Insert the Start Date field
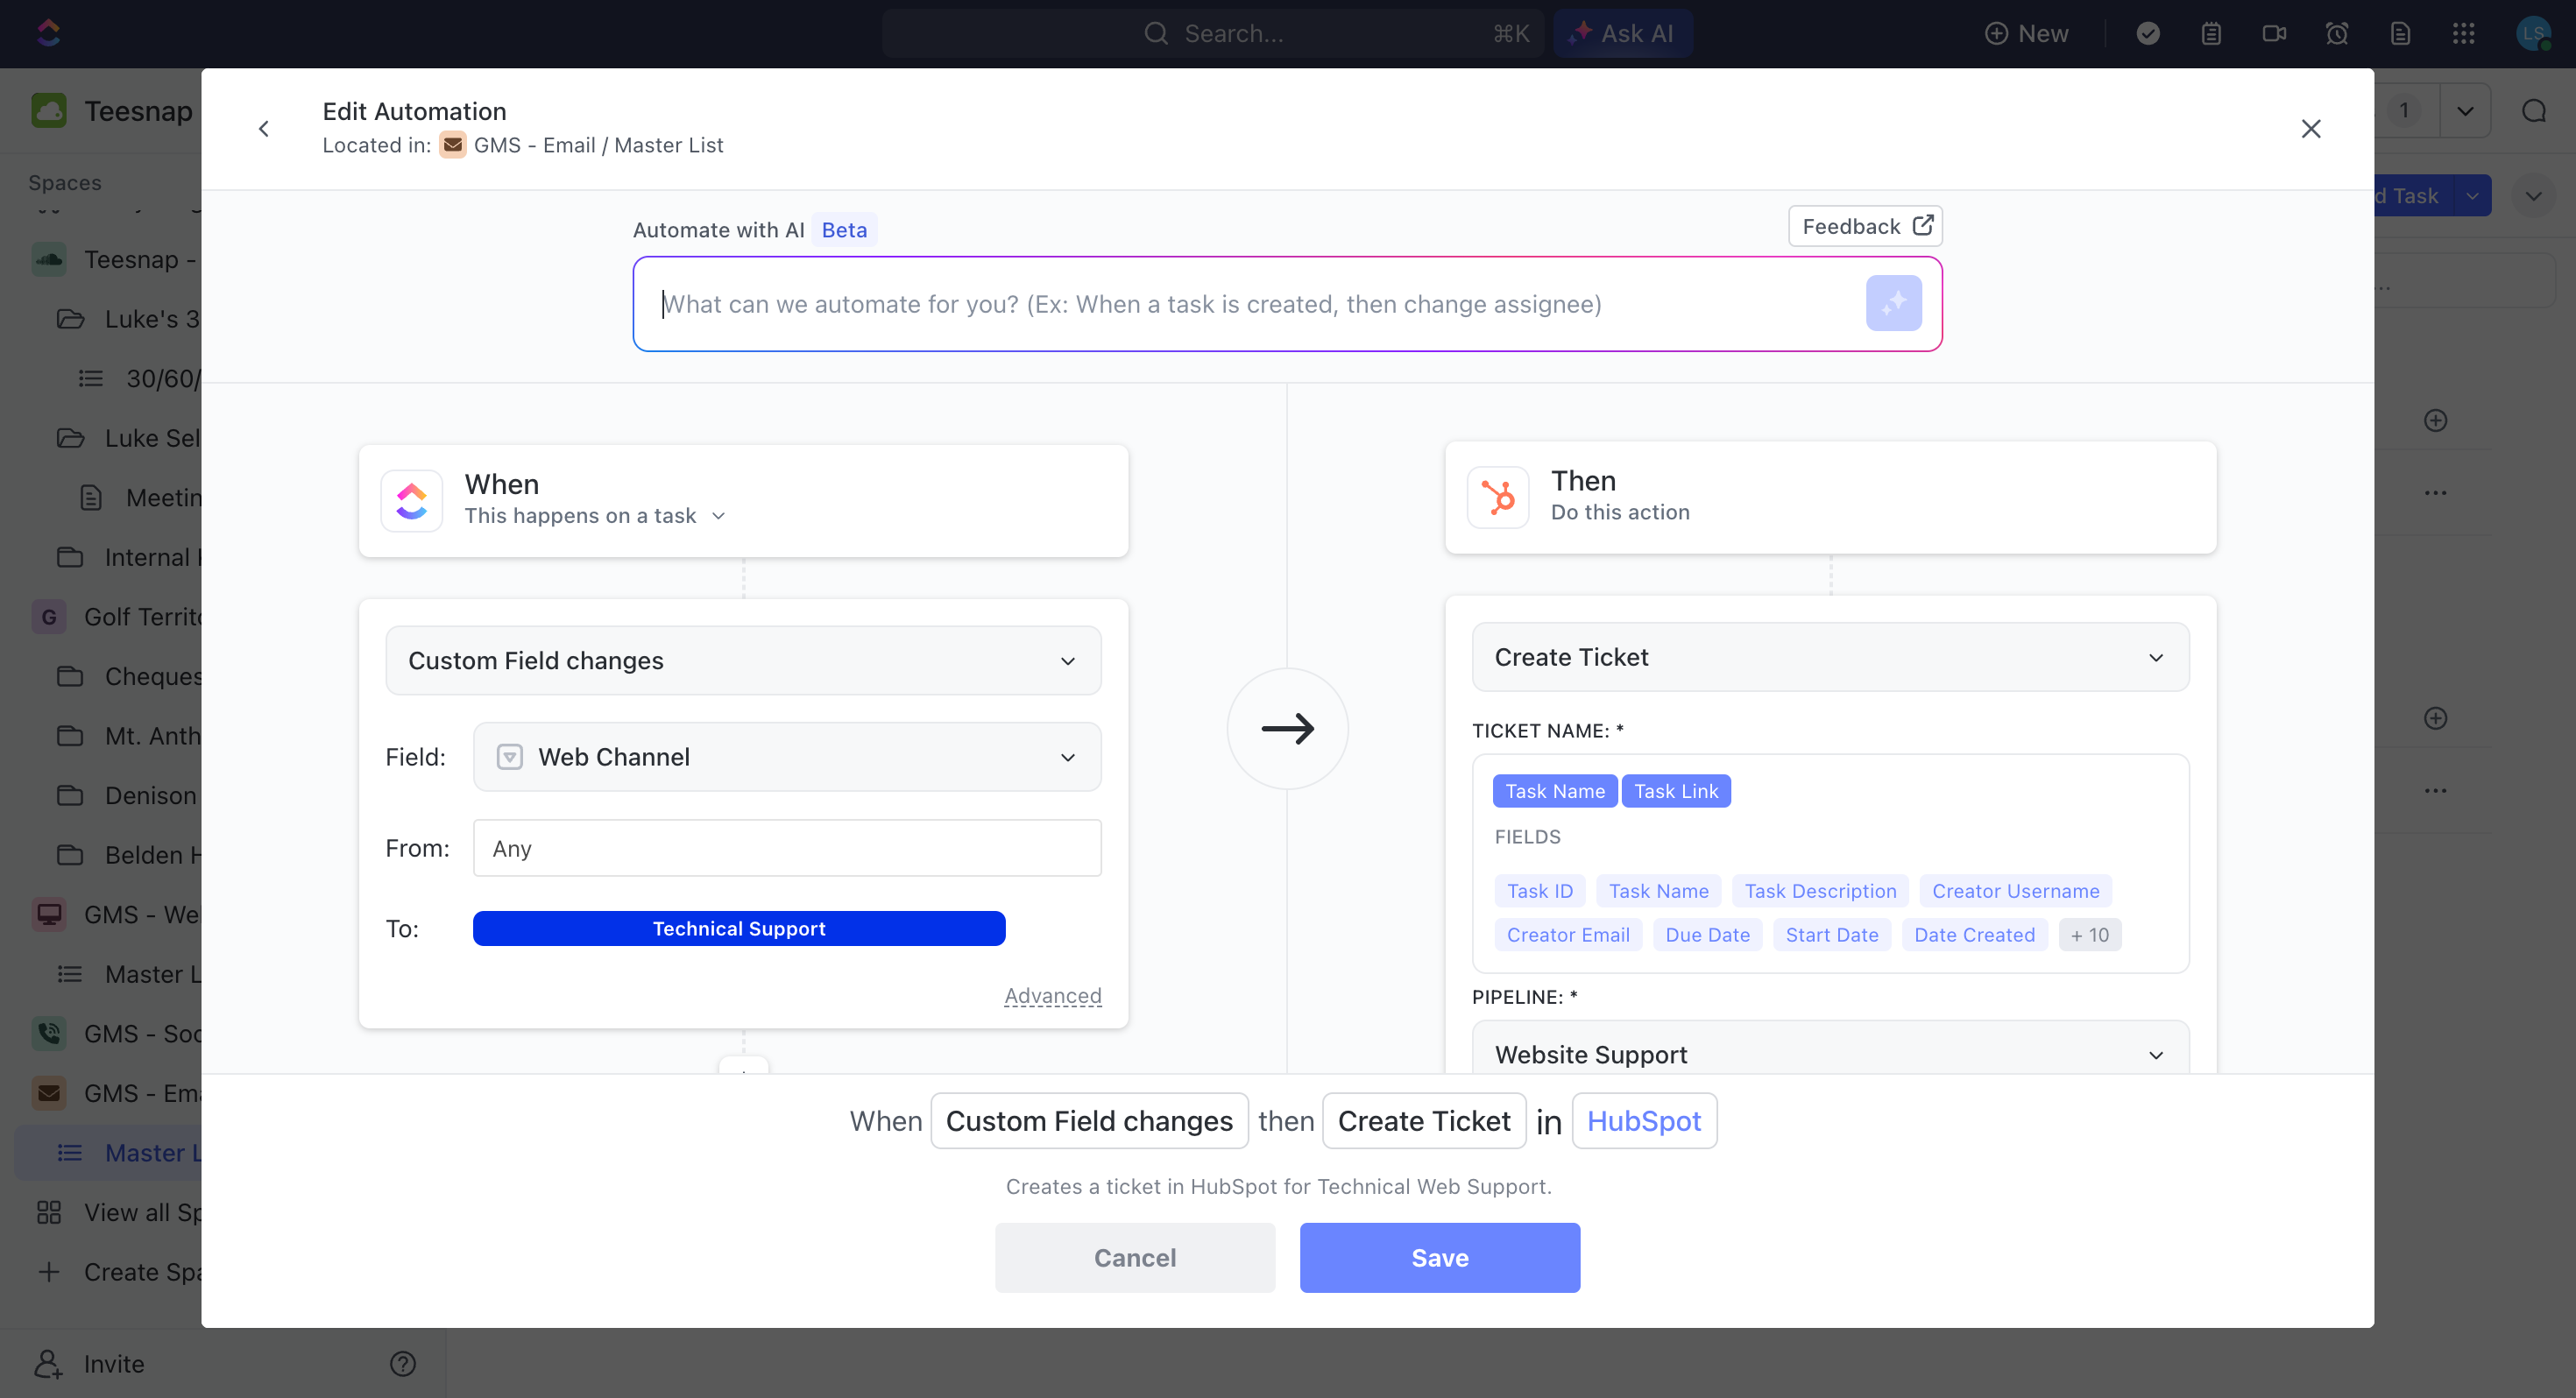This screenshot has width=2576, height=1398. pyautogui.click(x=1832, y=934)
